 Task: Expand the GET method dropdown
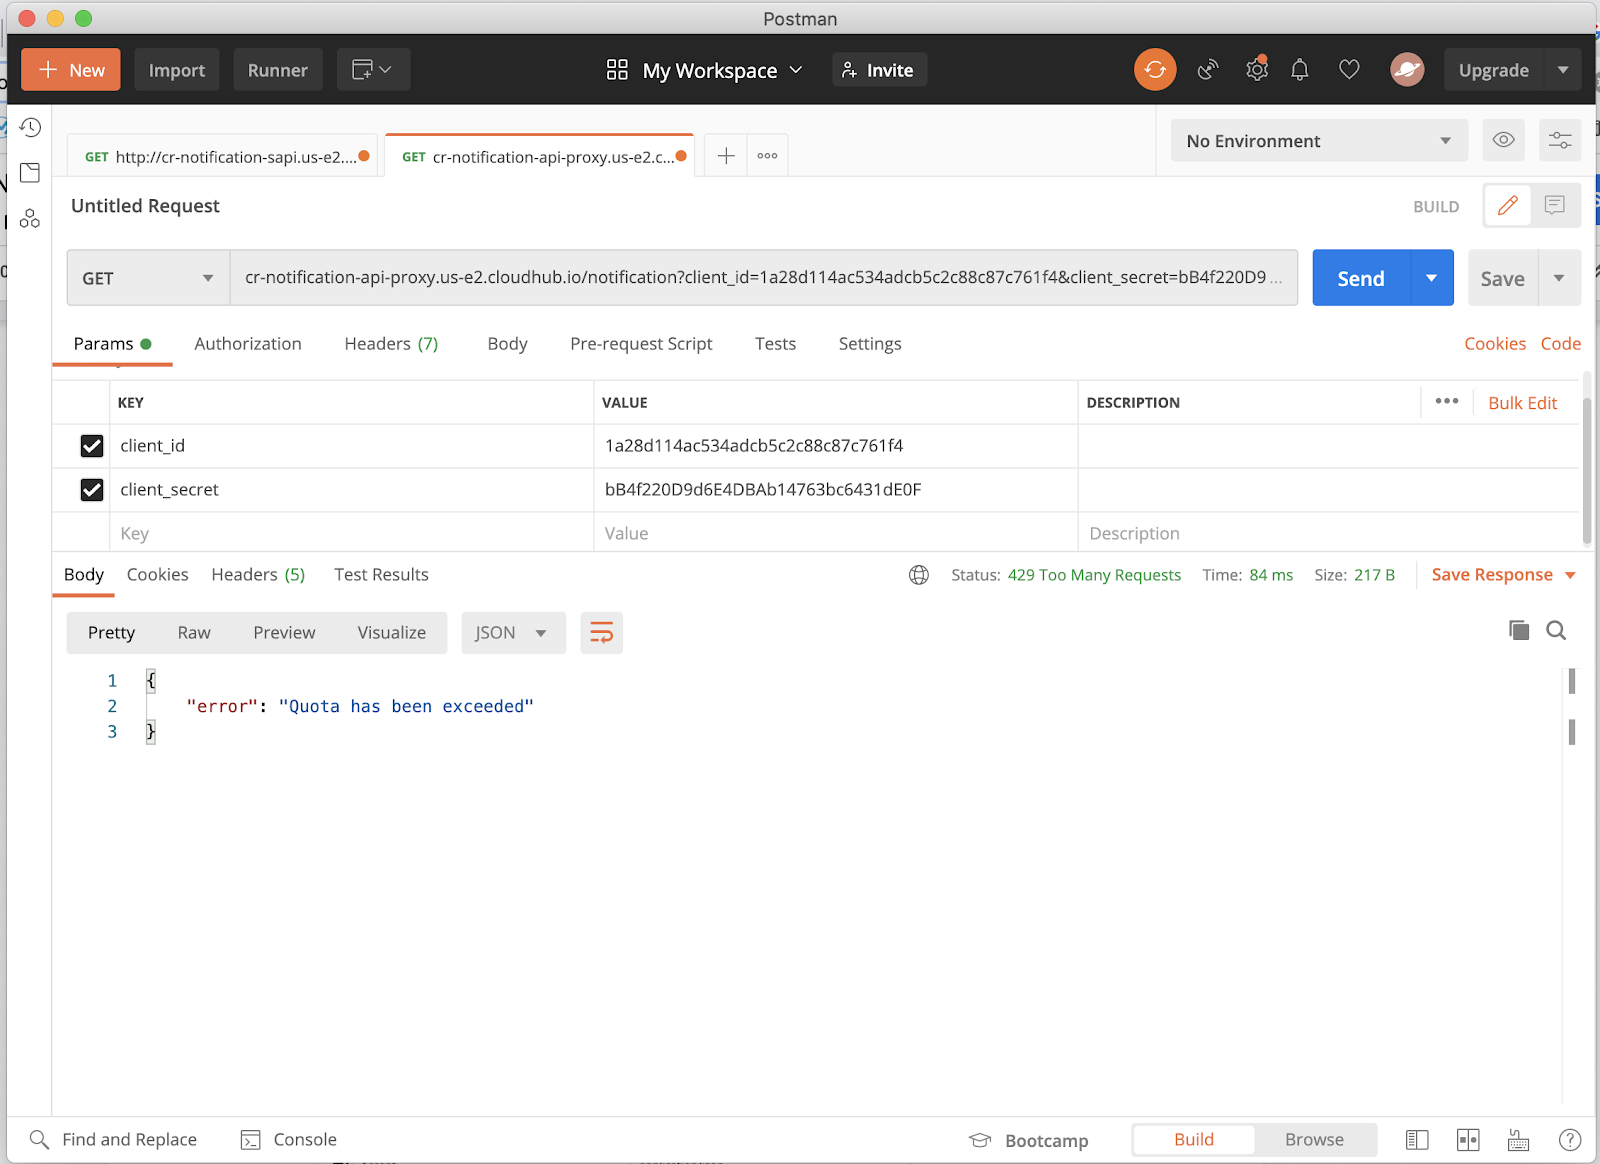pos(148,278)
